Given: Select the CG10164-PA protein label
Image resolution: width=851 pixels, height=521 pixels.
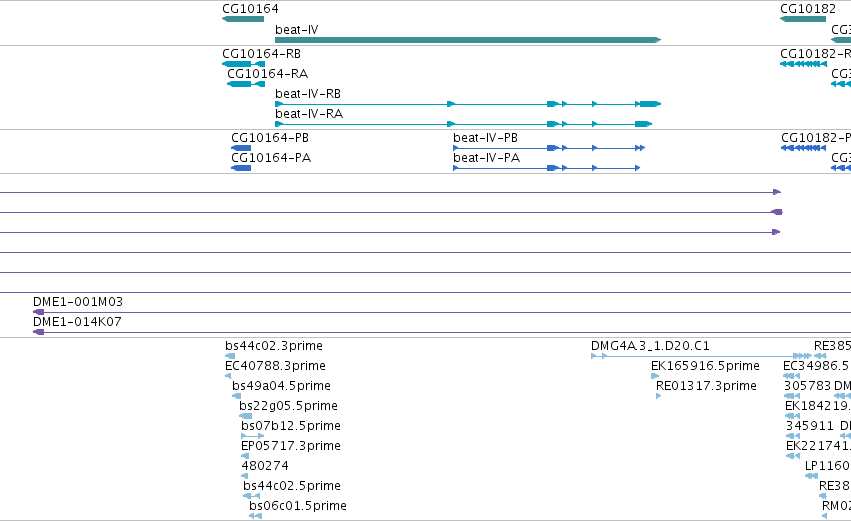Looking at the screenshot, I should click(271, 158).
